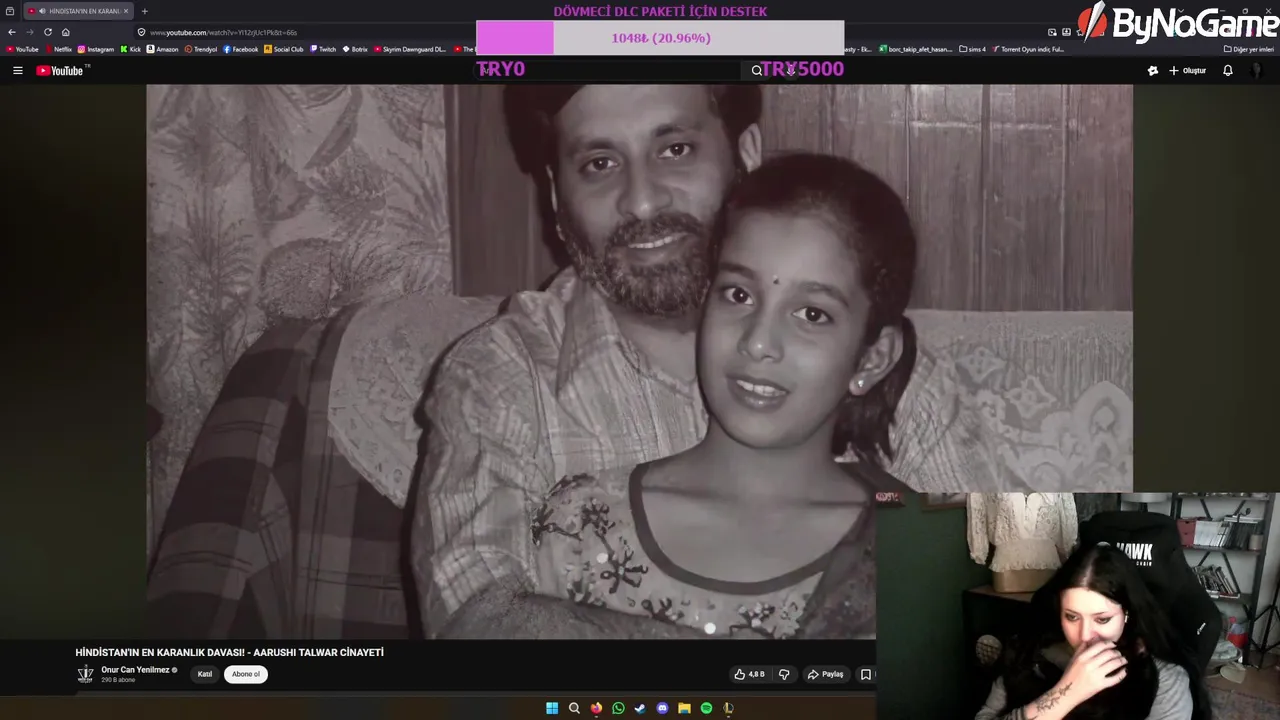Click the Katıl join button

point(204,674)
